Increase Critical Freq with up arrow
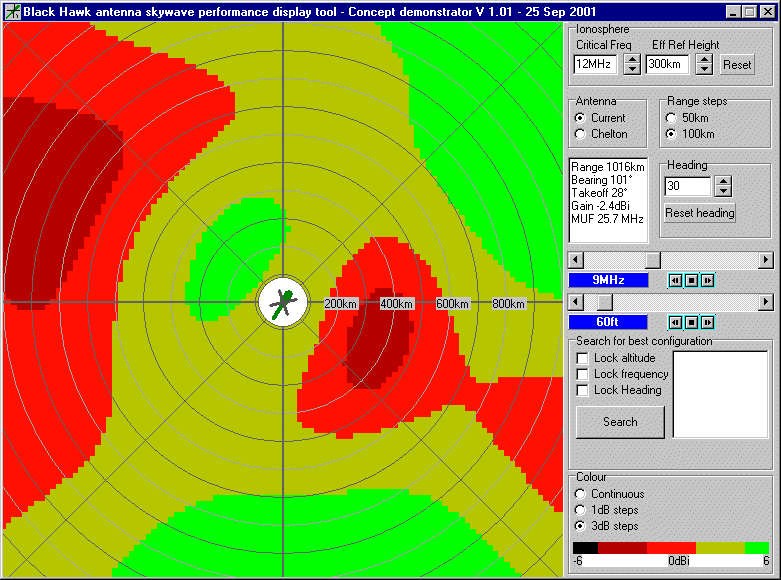Viewport: 781px width, 580px height. click(632, 59)
